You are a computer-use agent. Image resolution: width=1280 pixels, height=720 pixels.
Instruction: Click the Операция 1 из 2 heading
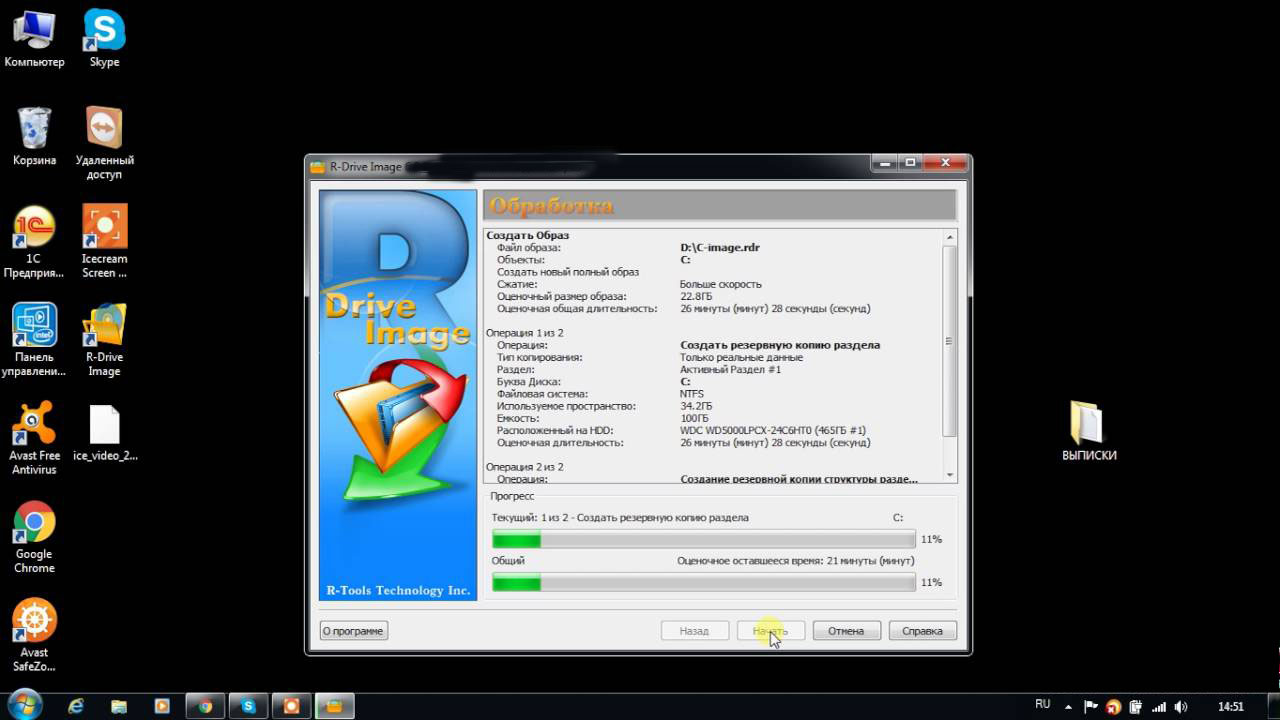[x=524, y=332]
